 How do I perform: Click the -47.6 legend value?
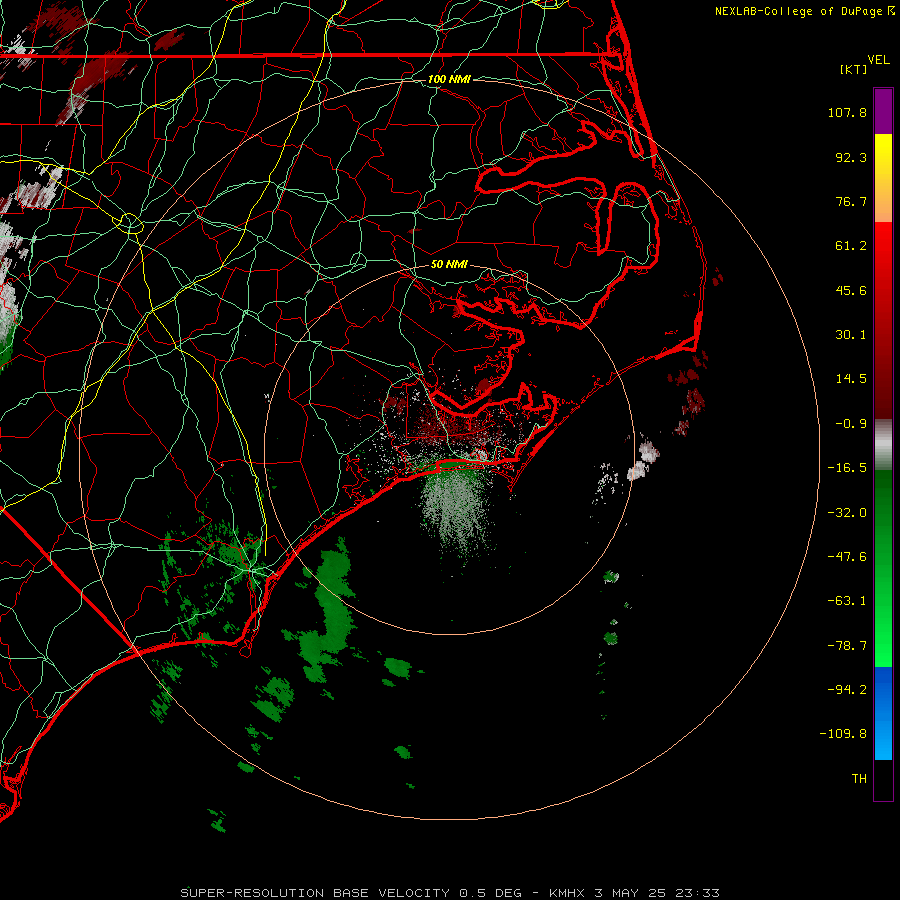point(847,557)
